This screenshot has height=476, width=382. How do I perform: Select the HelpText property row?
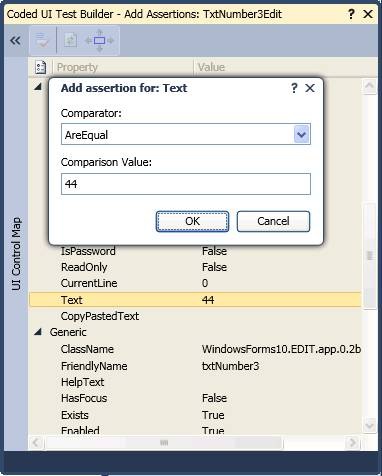(195, 382)
